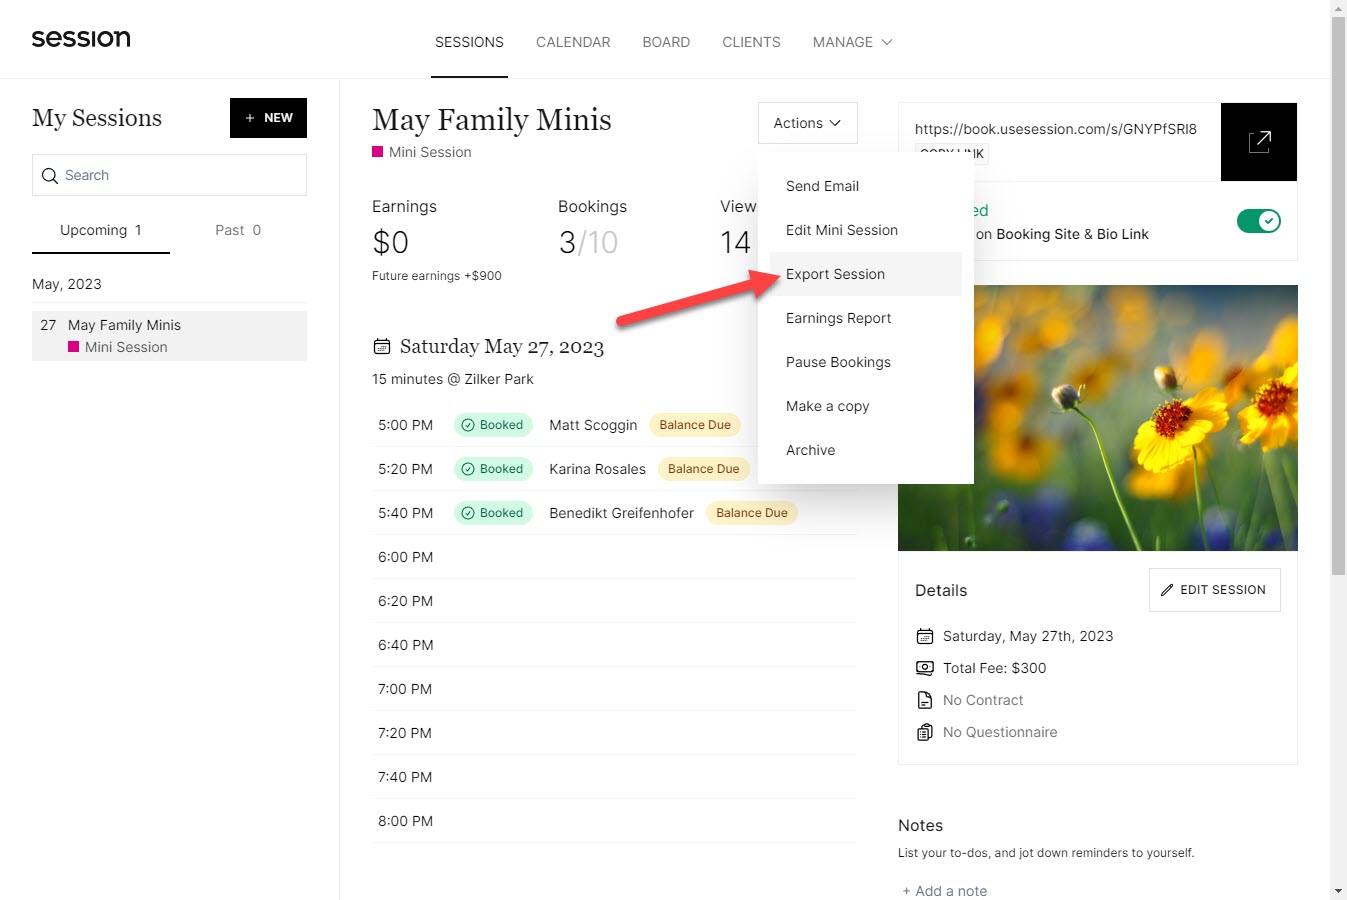Open the Earnings Report option
This screenshot has height=900, width=1347.
pos(866,318)
